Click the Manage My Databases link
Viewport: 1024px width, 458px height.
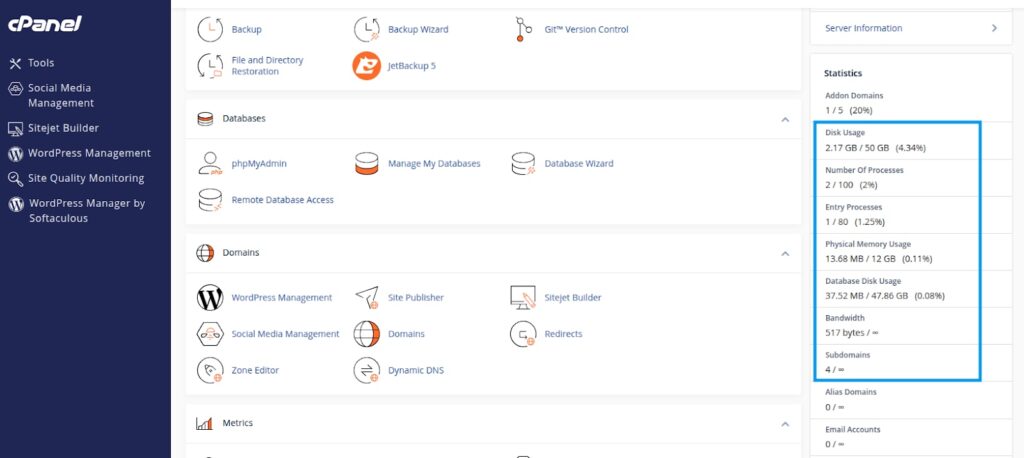click(434, 163)
